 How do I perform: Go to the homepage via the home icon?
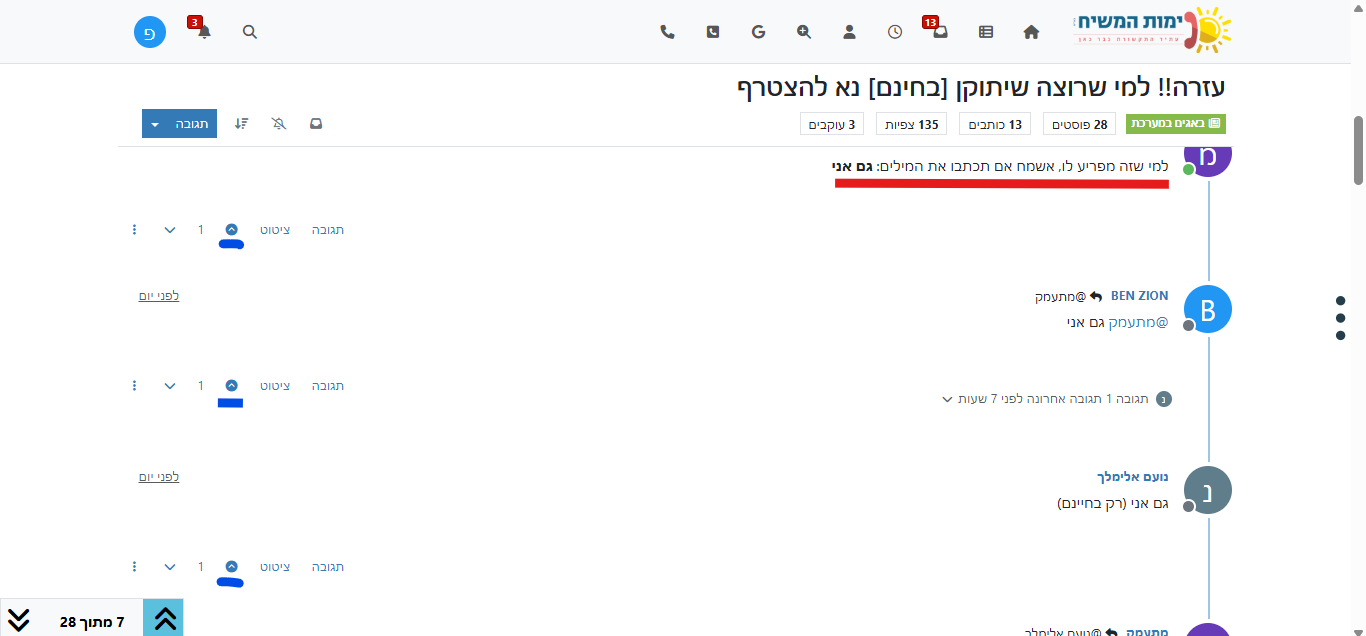(x=1031, y=31)
